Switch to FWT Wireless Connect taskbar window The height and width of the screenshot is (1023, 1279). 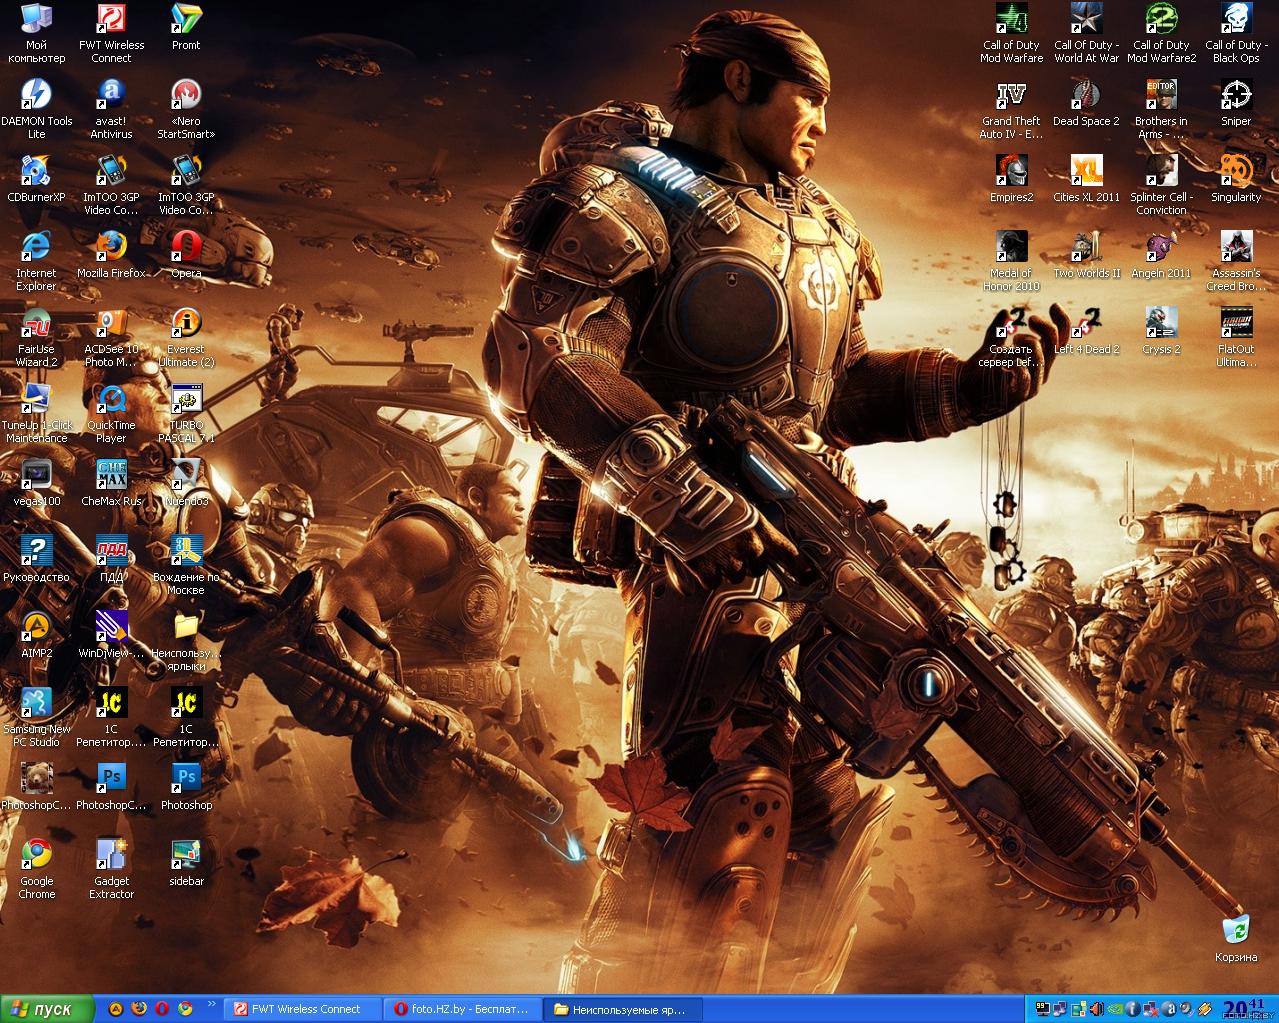302,1009
